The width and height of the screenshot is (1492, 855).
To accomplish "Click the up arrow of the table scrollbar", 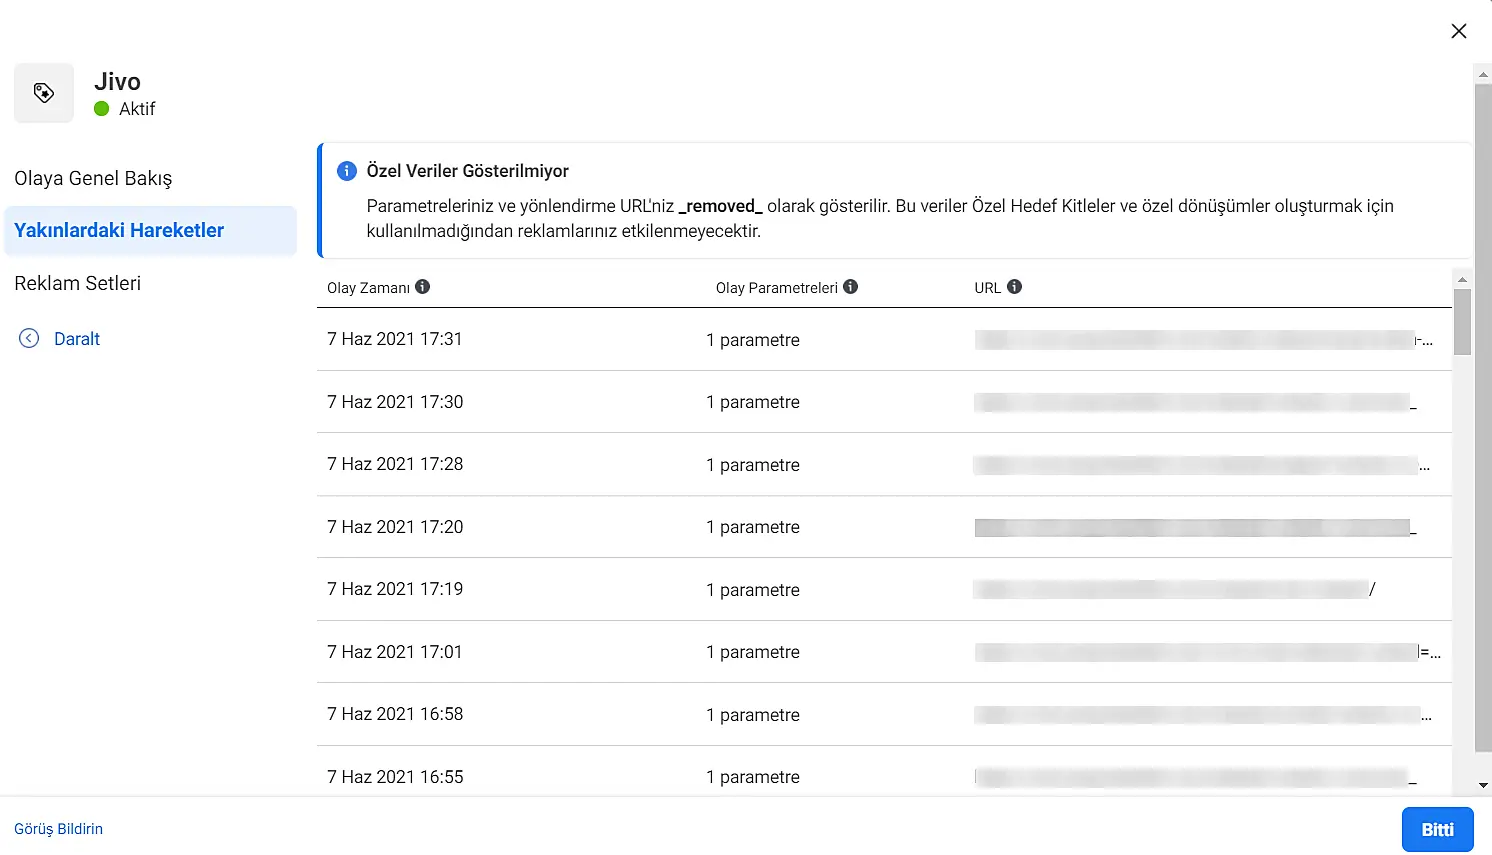I will point(1462,279).
